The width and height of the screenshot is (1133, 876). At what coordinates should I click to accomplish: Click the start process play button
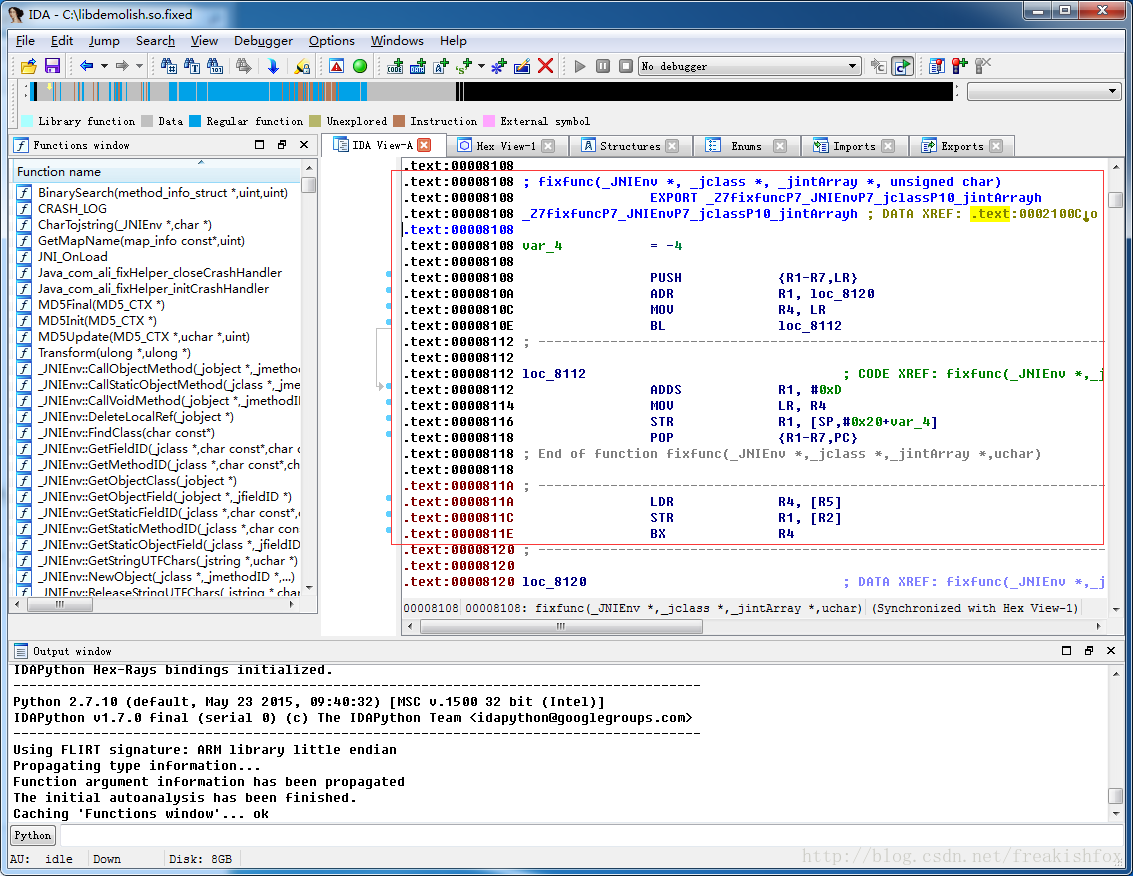pos(580,66)
